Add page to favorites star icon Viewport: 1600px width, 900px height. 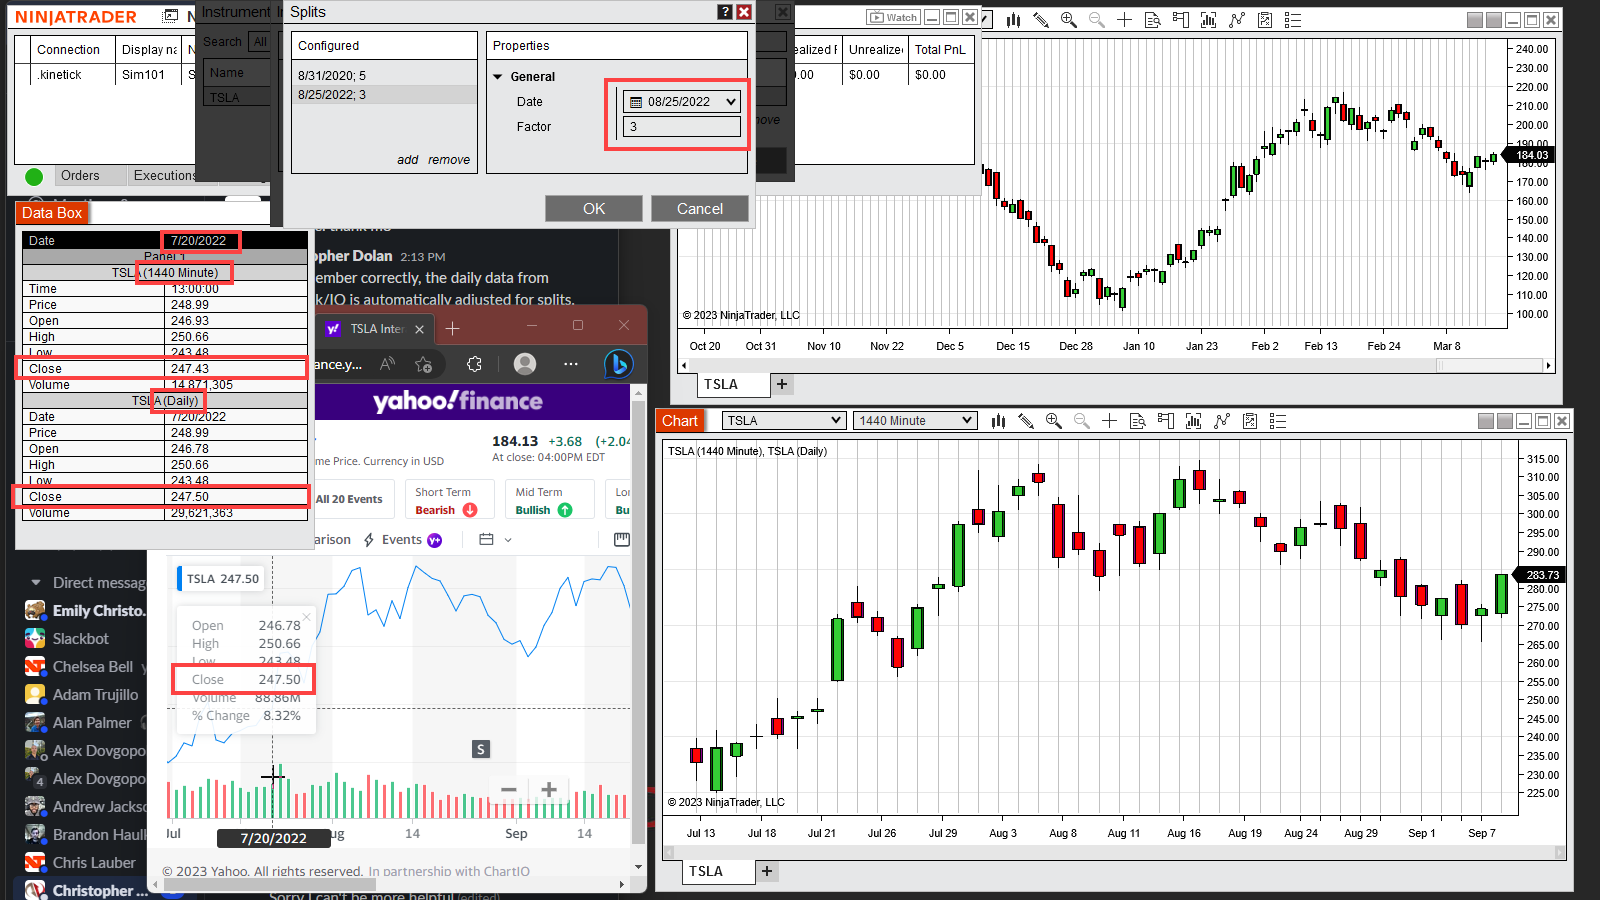point(424,364)
